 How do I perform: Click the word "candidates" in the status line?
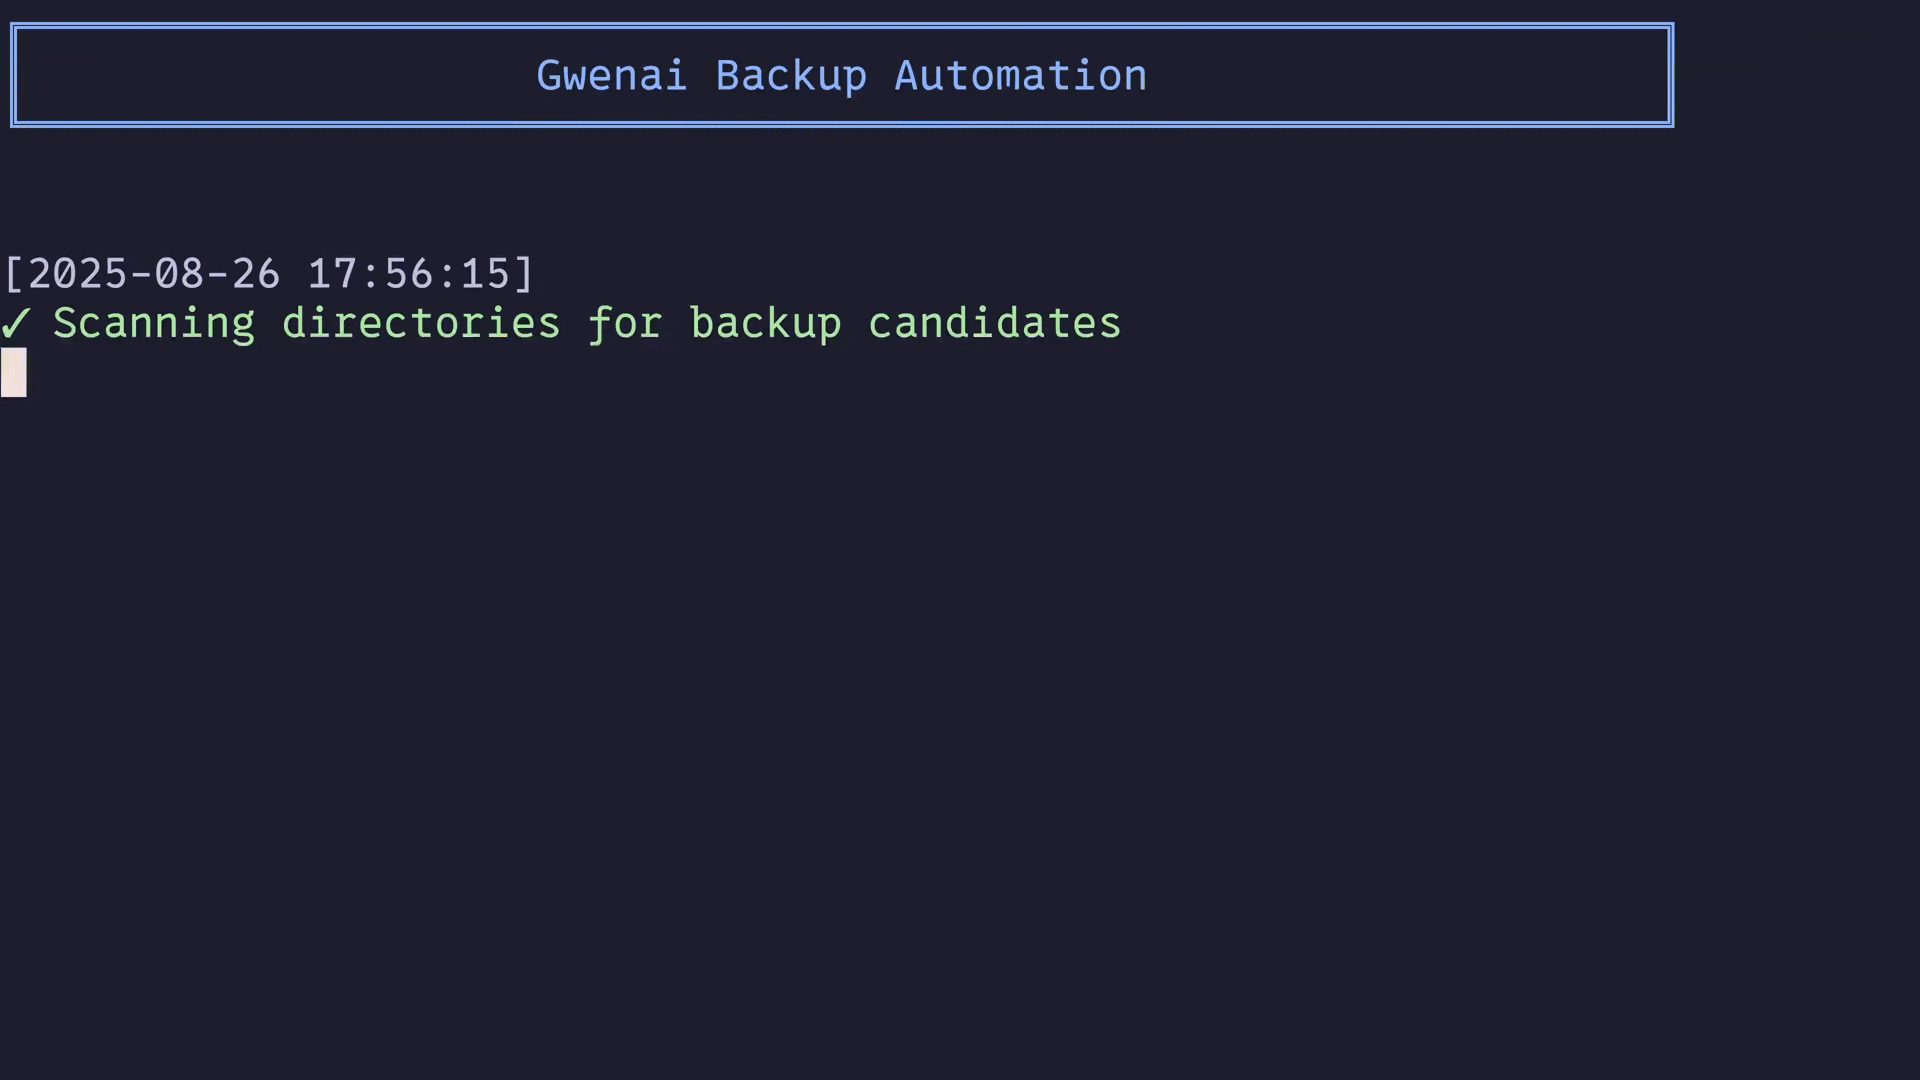coord(994,324)
